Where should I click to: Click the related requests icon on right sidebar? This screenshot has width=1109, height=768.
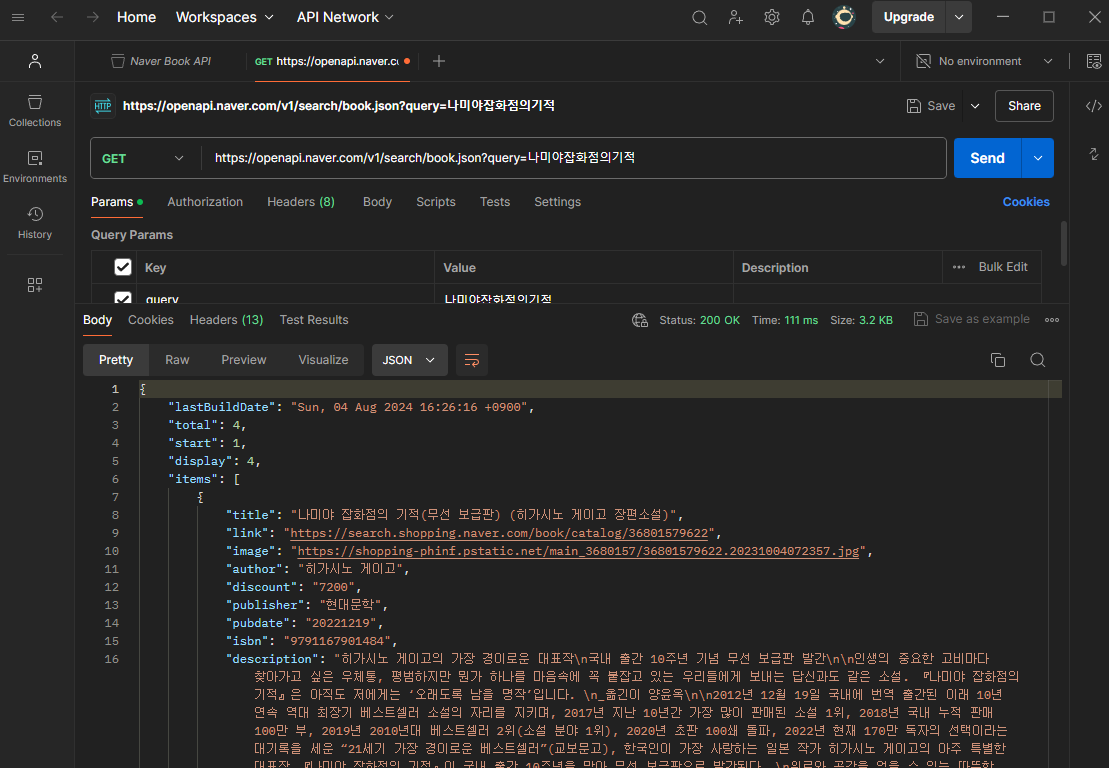[x=1093, y=154]
